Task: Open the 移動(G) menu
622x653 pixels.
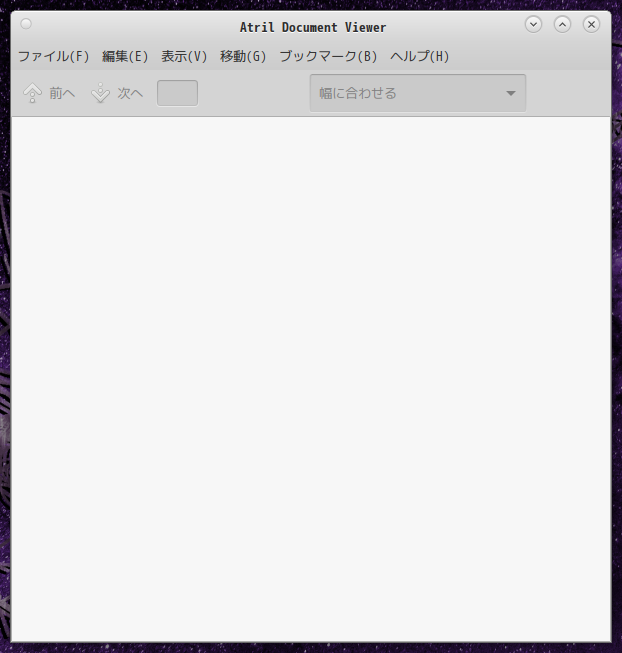Action: tap(243, 56)
